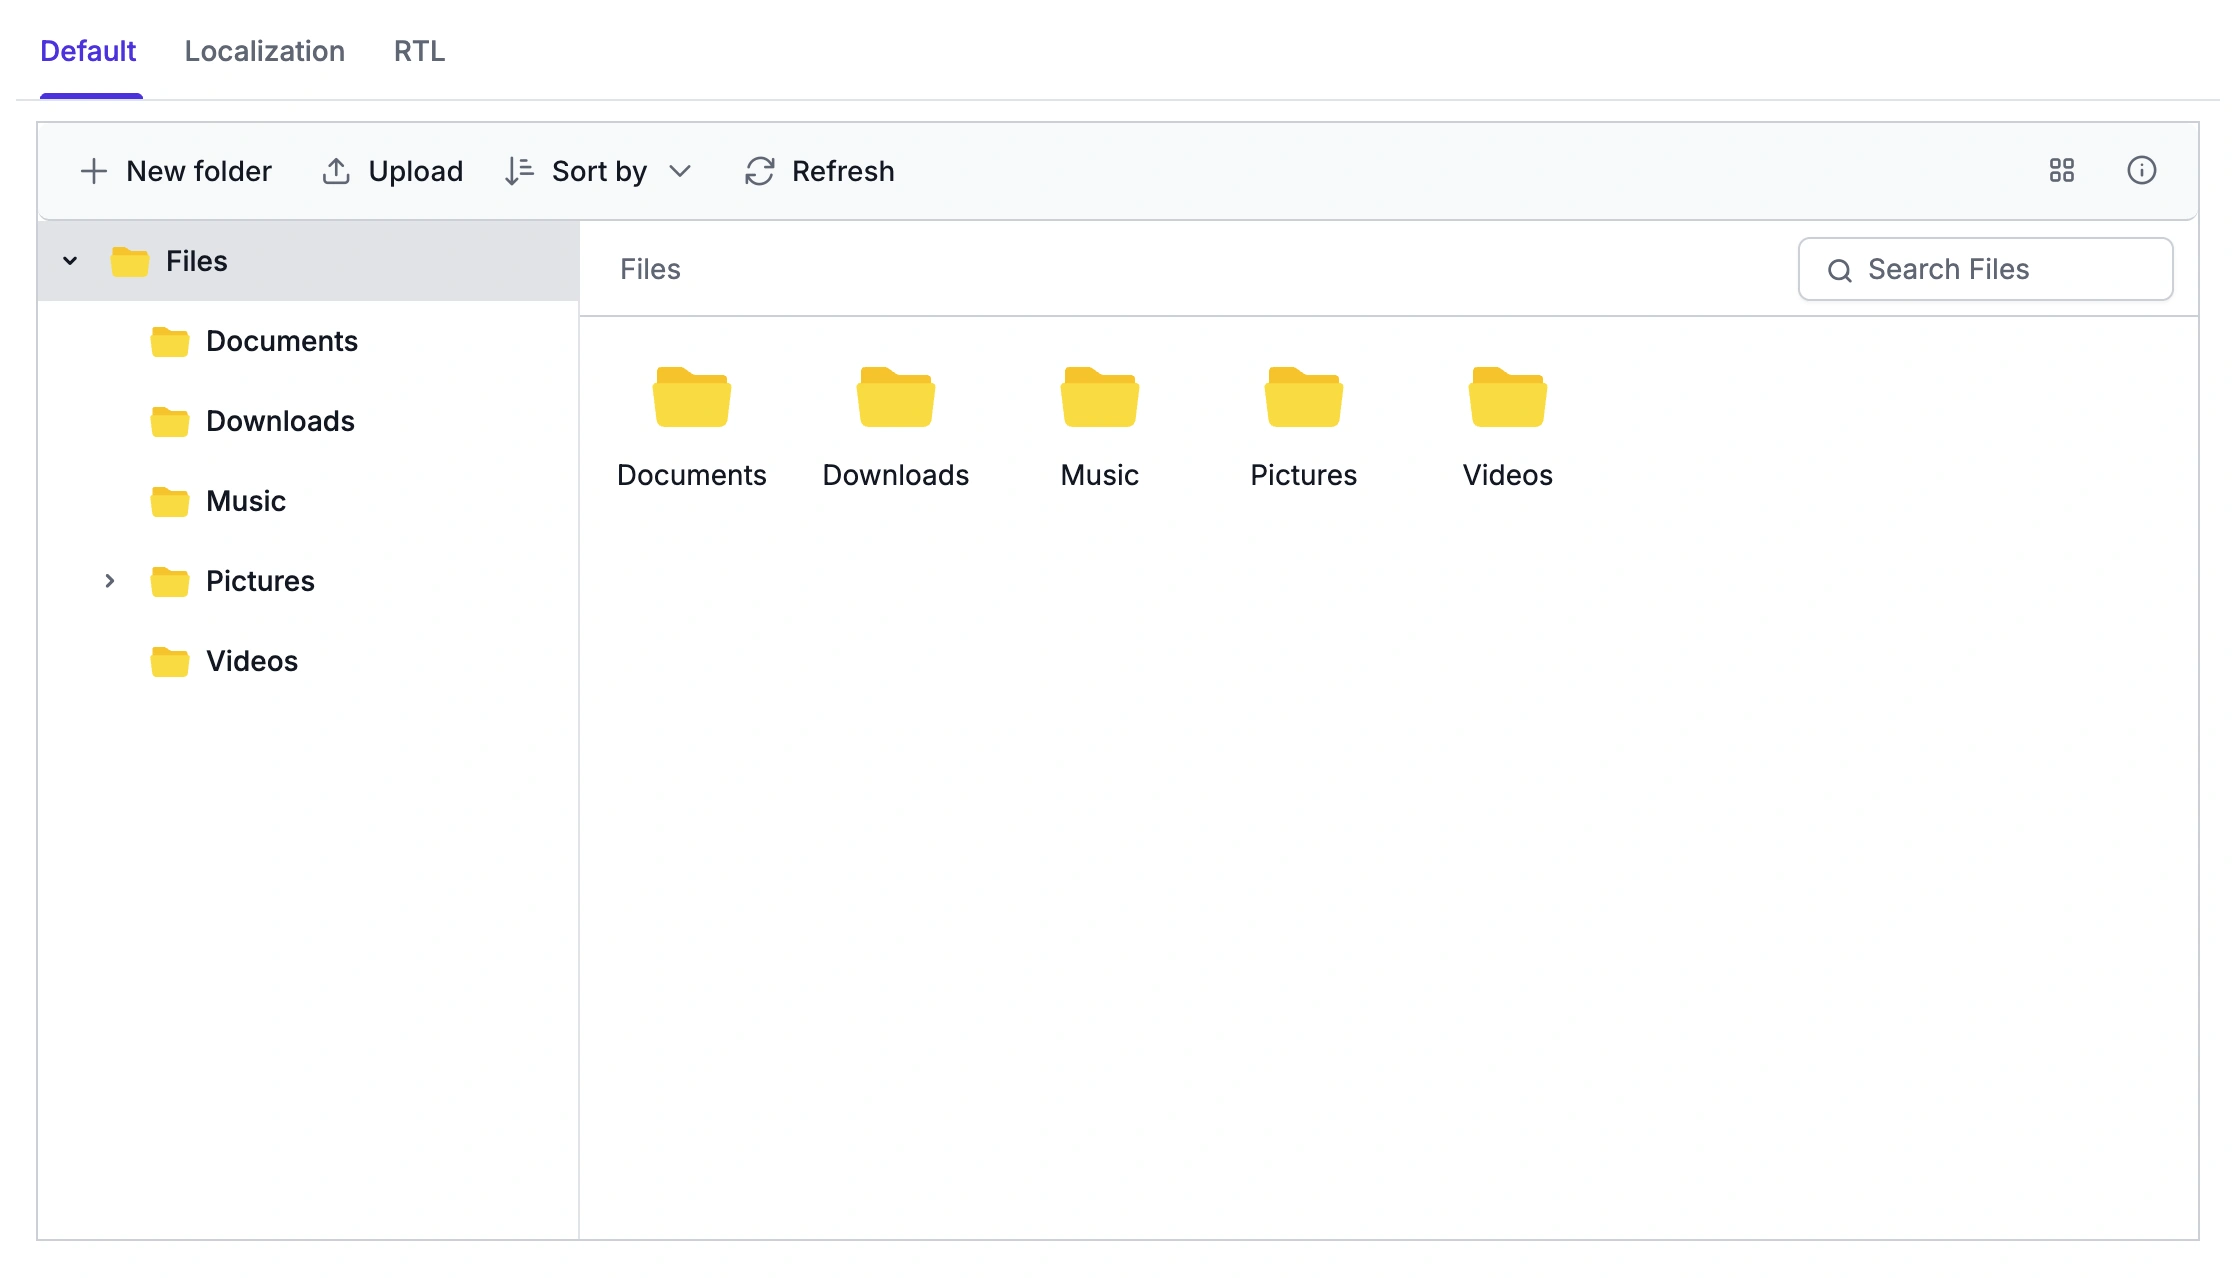This screenshot has width=2236, height=1278.
Task: Click the New folder plus icon
Action: click(93, 171)
